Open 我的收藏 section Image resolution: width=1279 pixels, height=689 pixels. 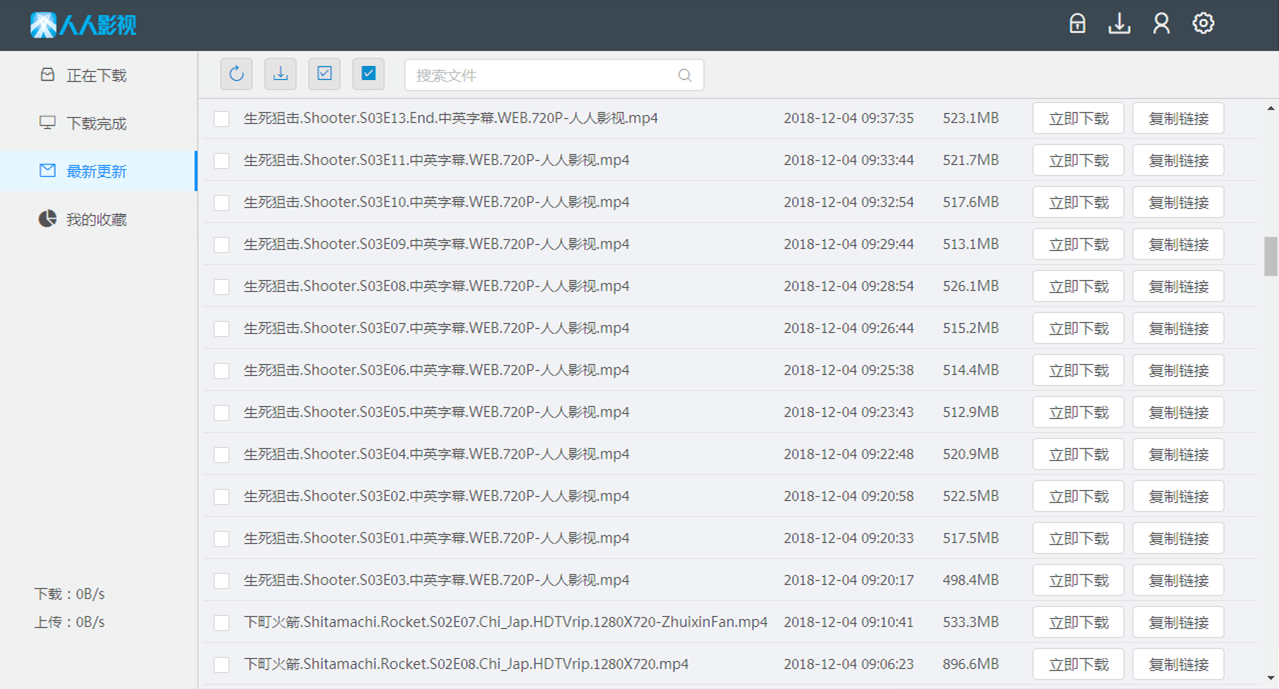coord(98,219)
